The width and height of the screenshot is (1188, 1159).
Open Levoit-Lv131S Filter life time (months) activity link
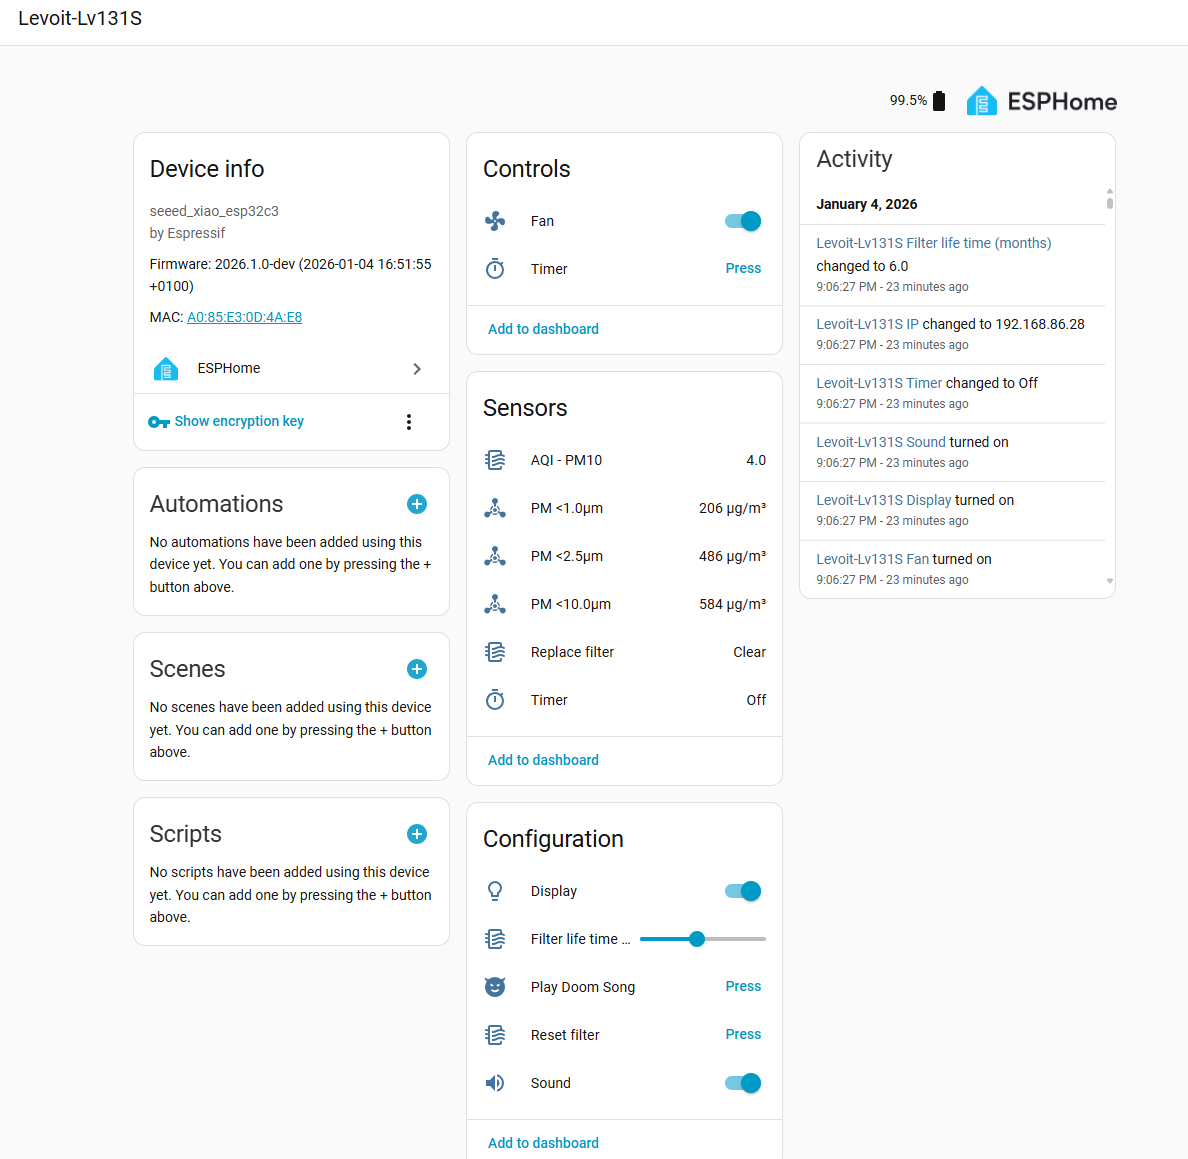click(933, 243)
